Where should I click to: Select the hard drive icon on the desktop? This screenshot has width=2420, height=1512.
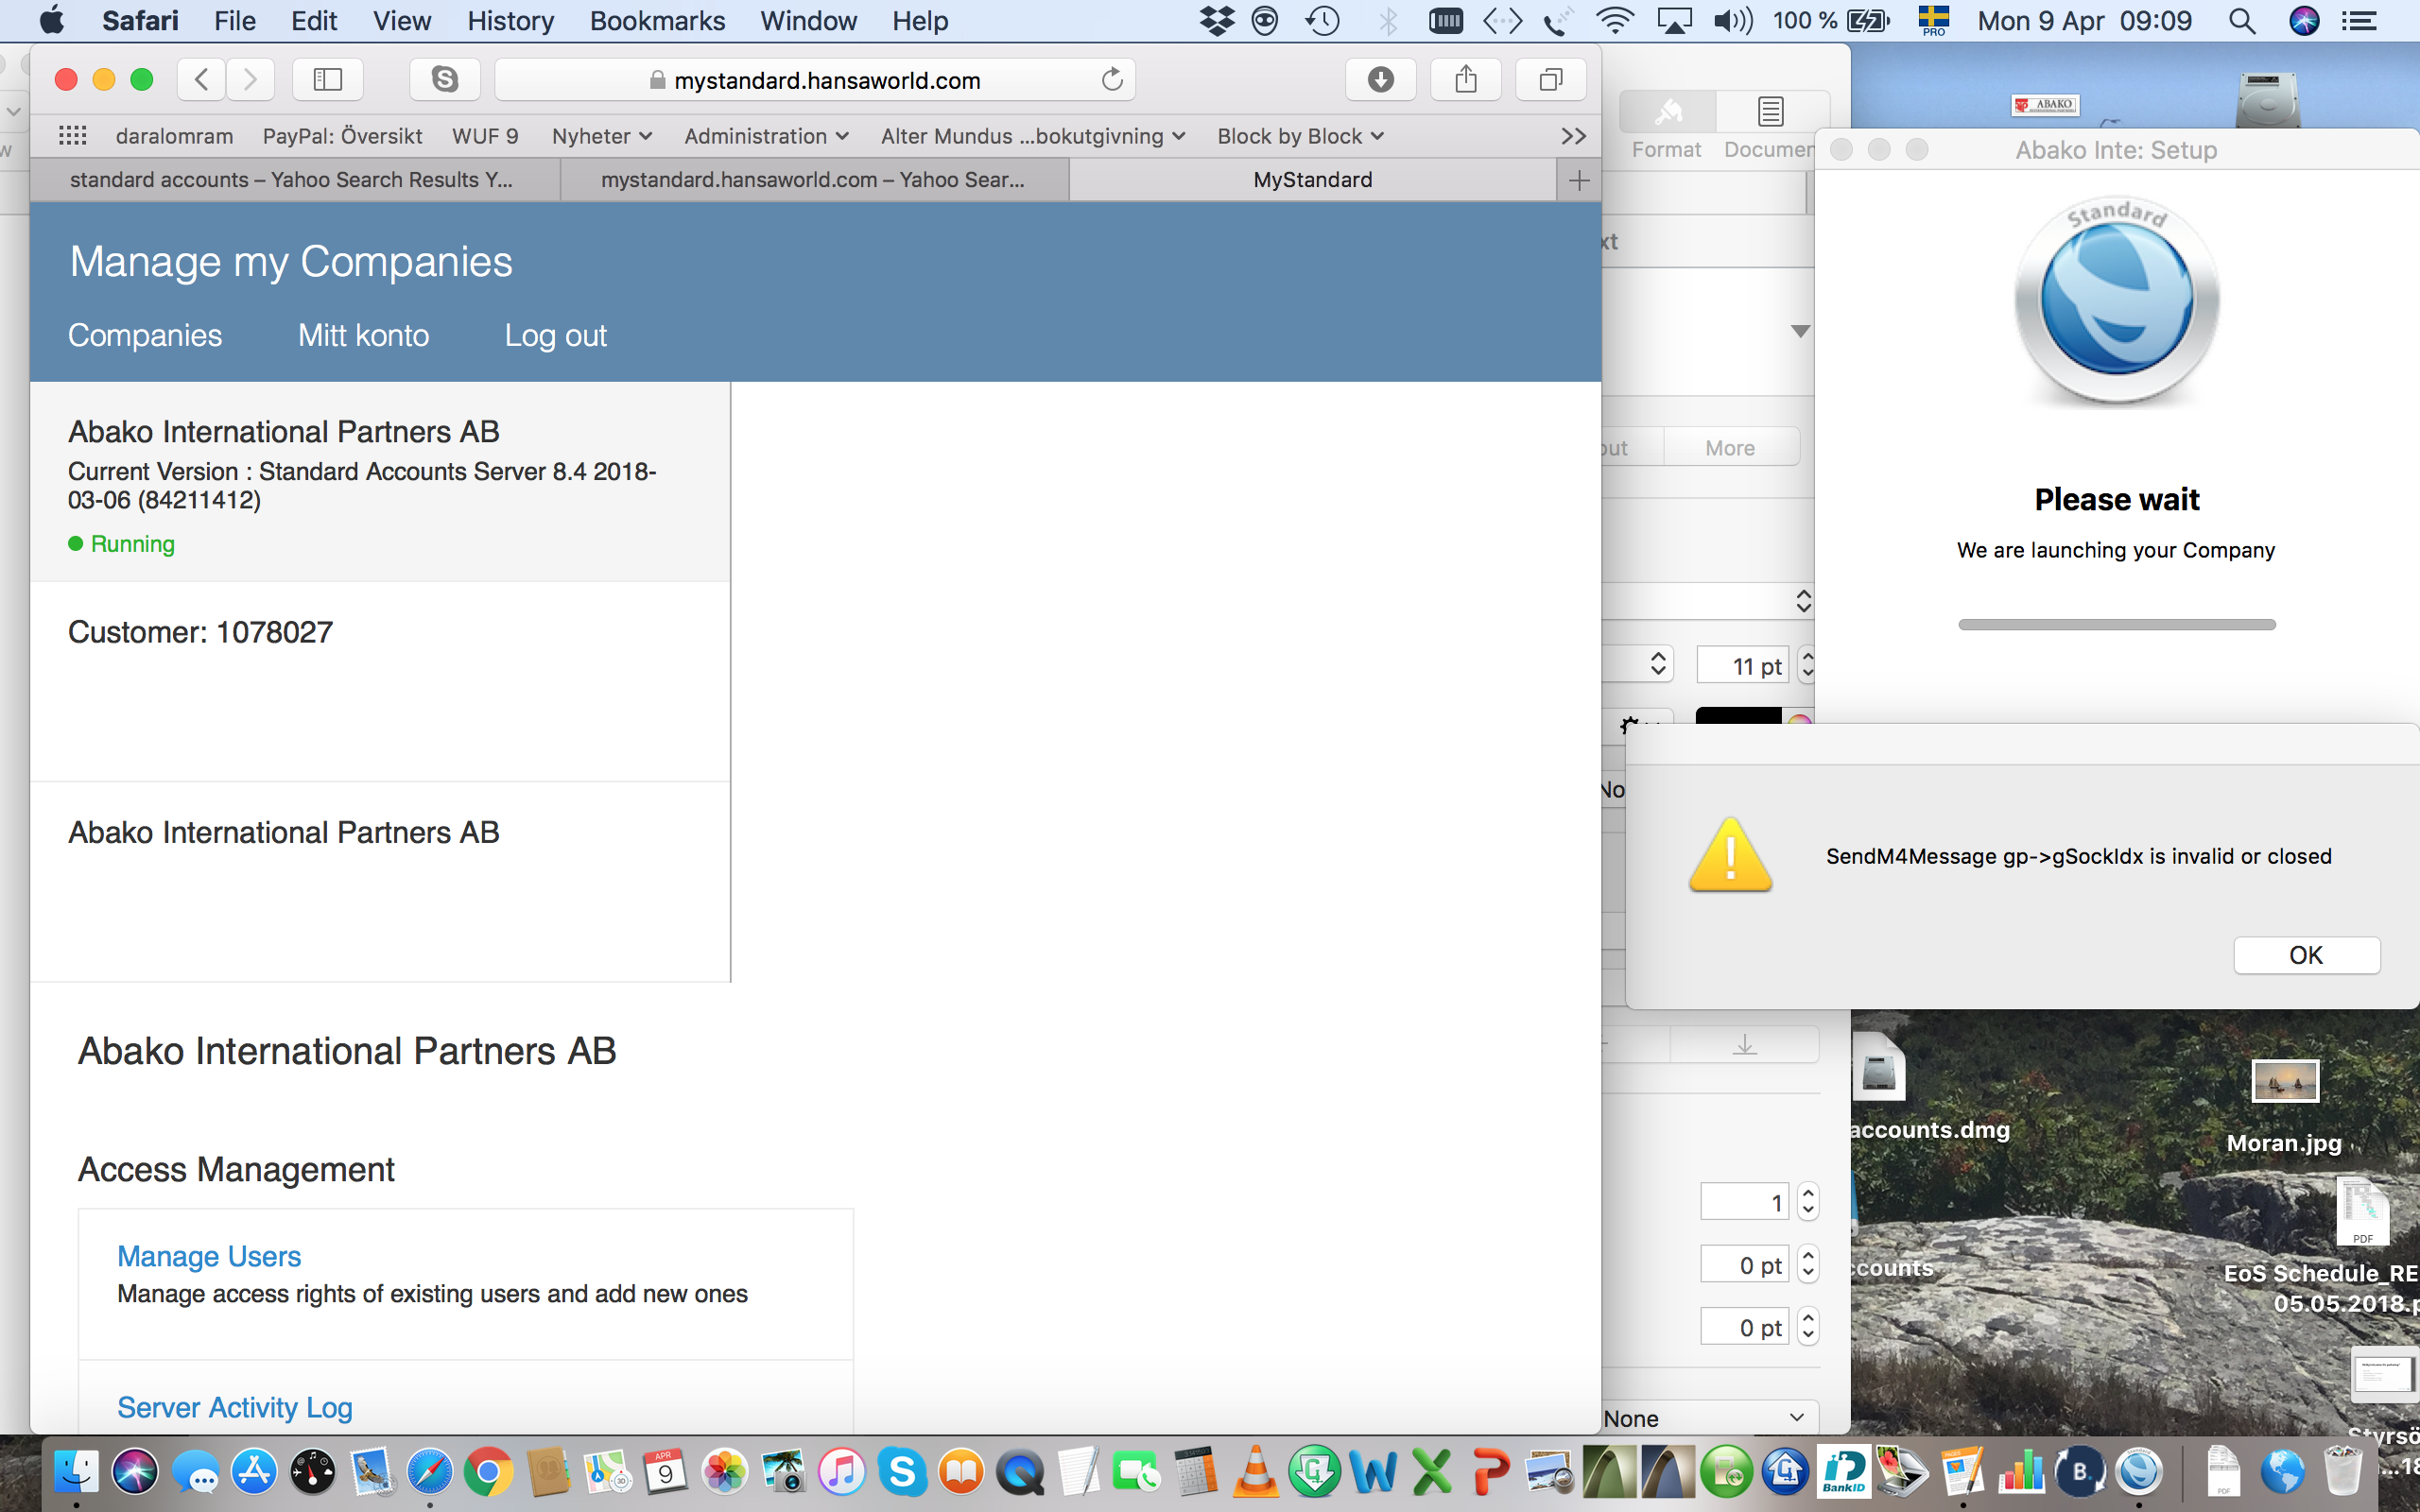[2267, 100]
